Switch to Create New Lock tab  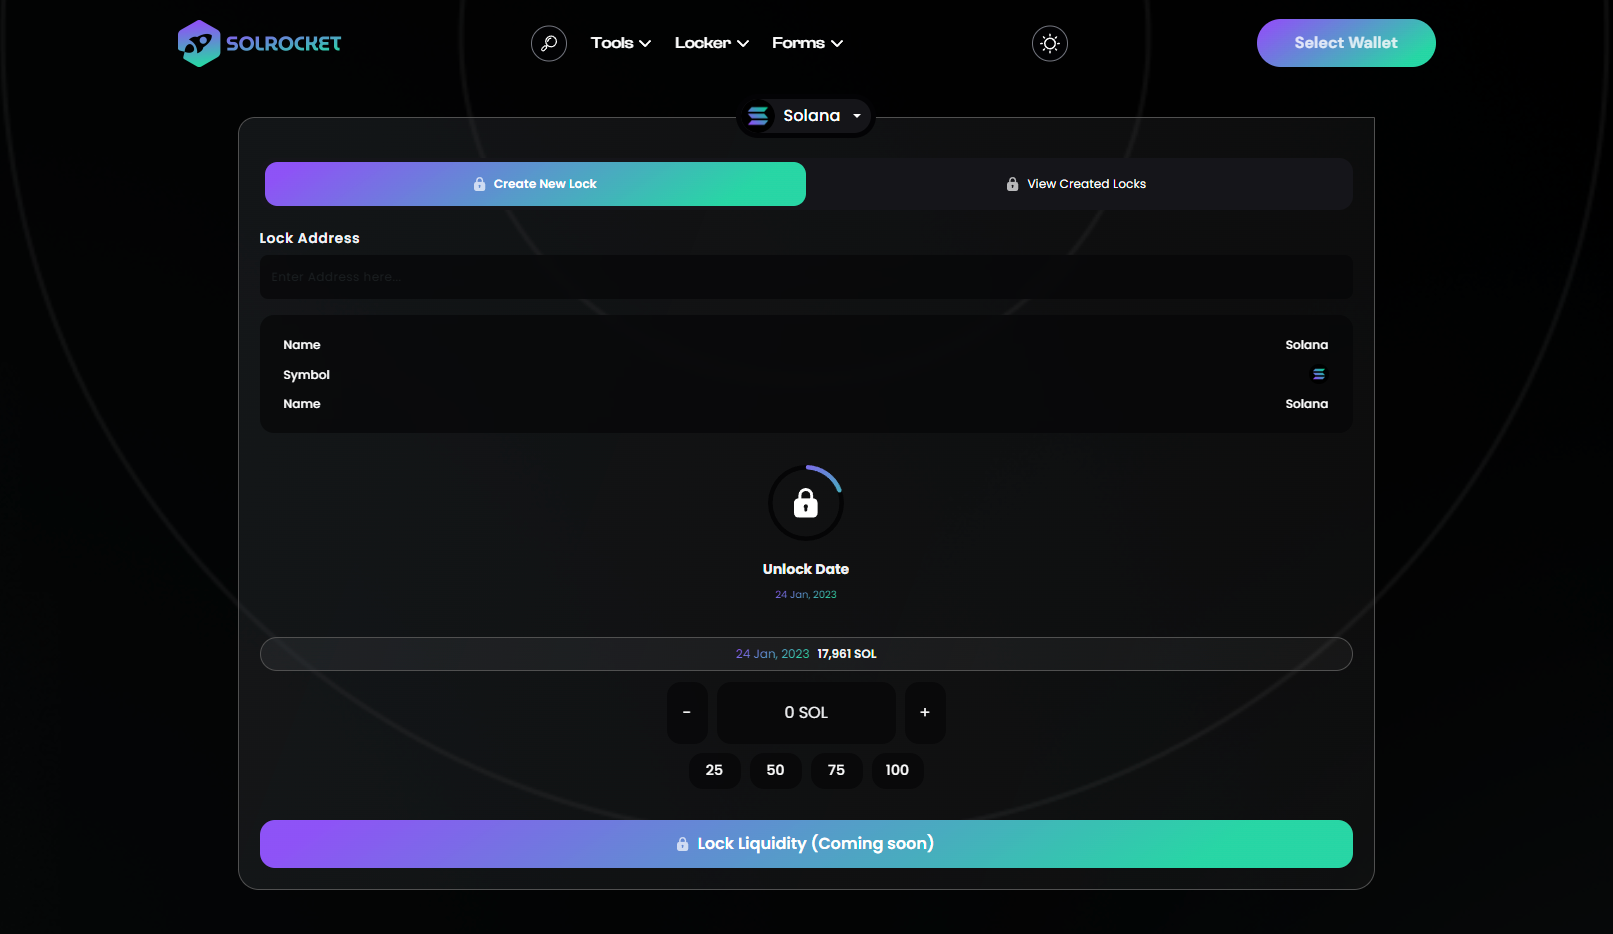click(535, 184)
